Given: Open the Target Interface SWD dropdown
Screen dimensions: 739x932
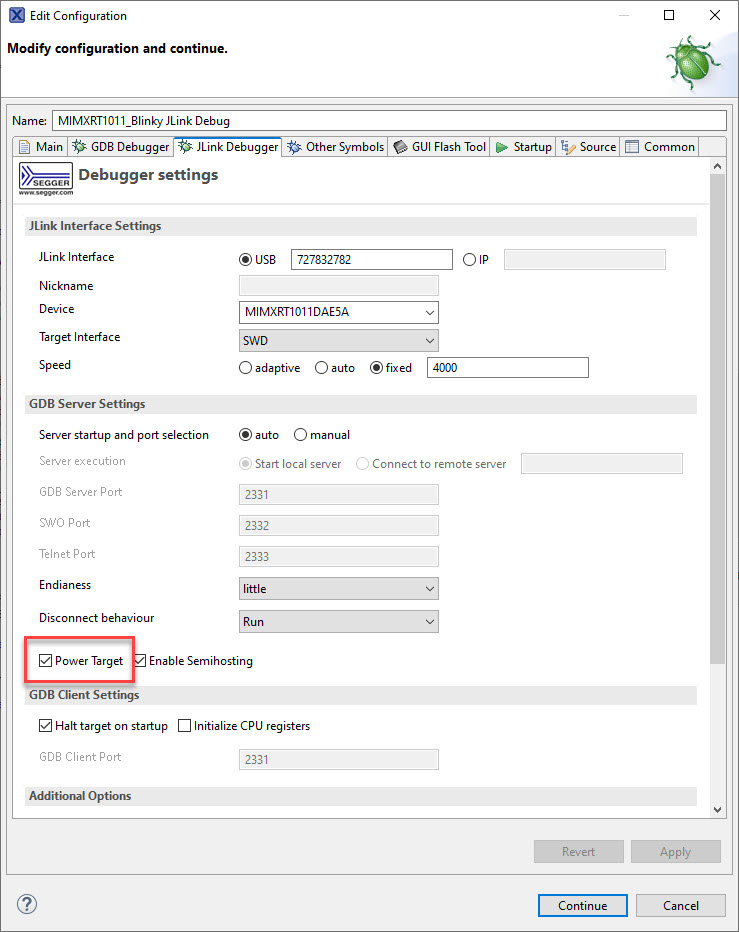Looking at the screenshot, I should click(x=339, y=341).
